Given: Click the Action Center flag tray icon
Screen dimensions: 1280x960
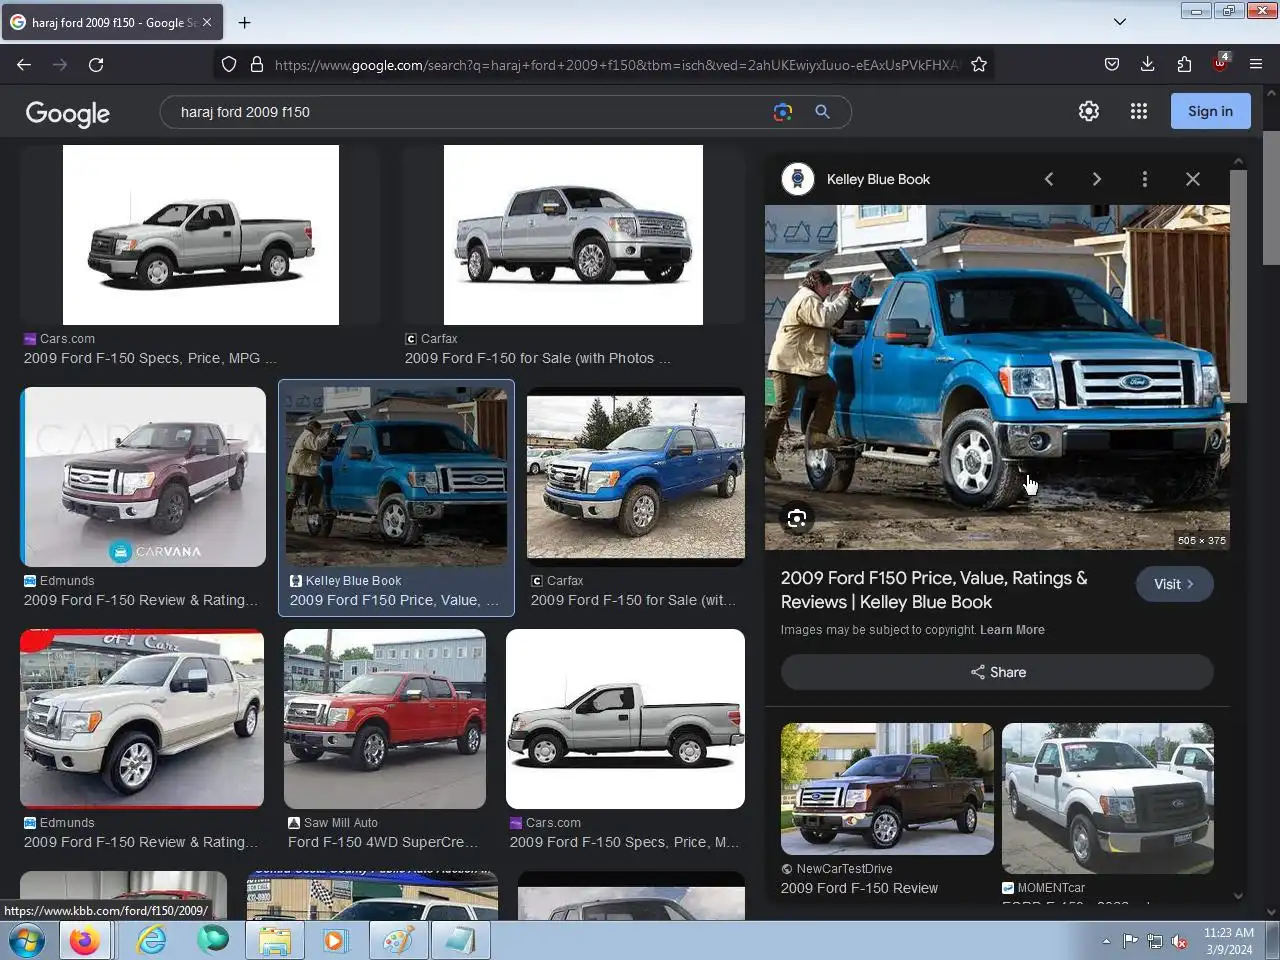Looking at the screenshot, I should [x=1130, y=941].
